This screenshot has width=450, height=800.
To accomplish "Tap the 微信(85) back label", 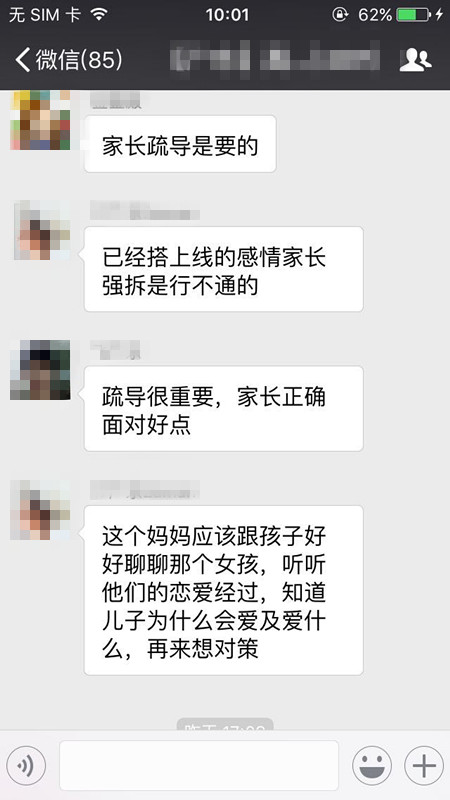I will point(79,60).
